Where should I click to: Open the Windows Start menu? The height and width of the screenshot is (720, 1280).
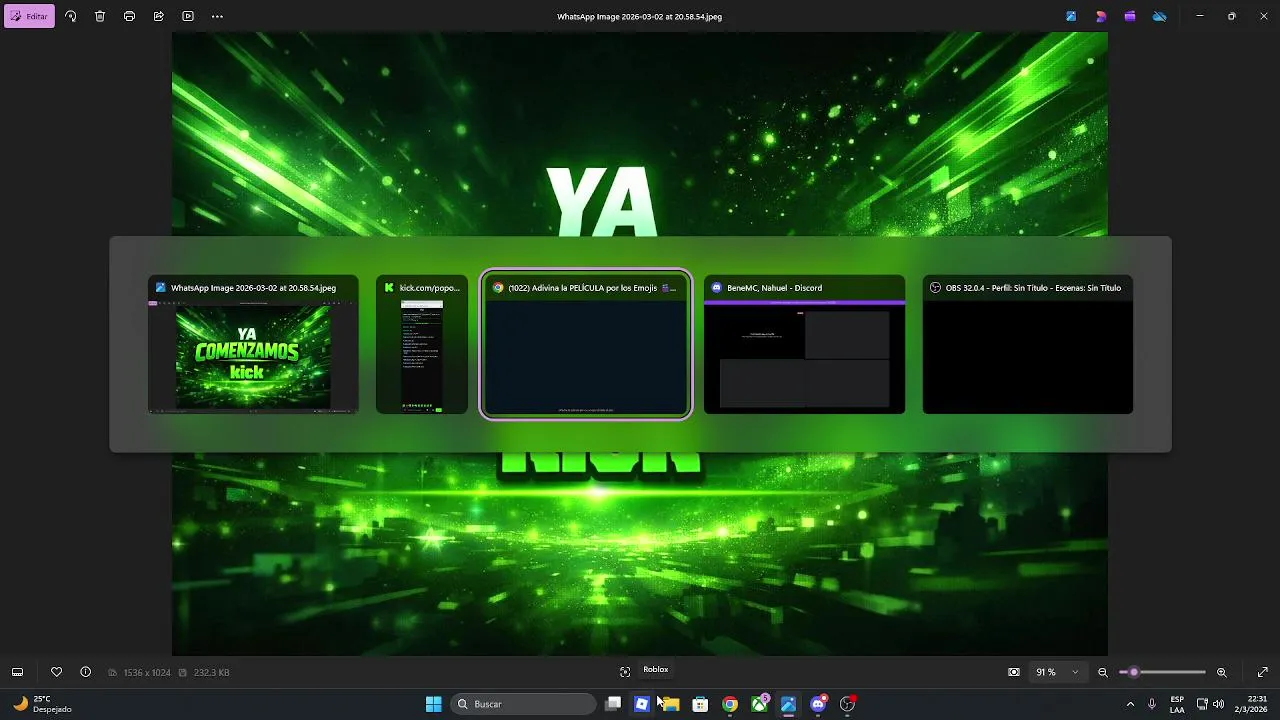pos(434,704)
